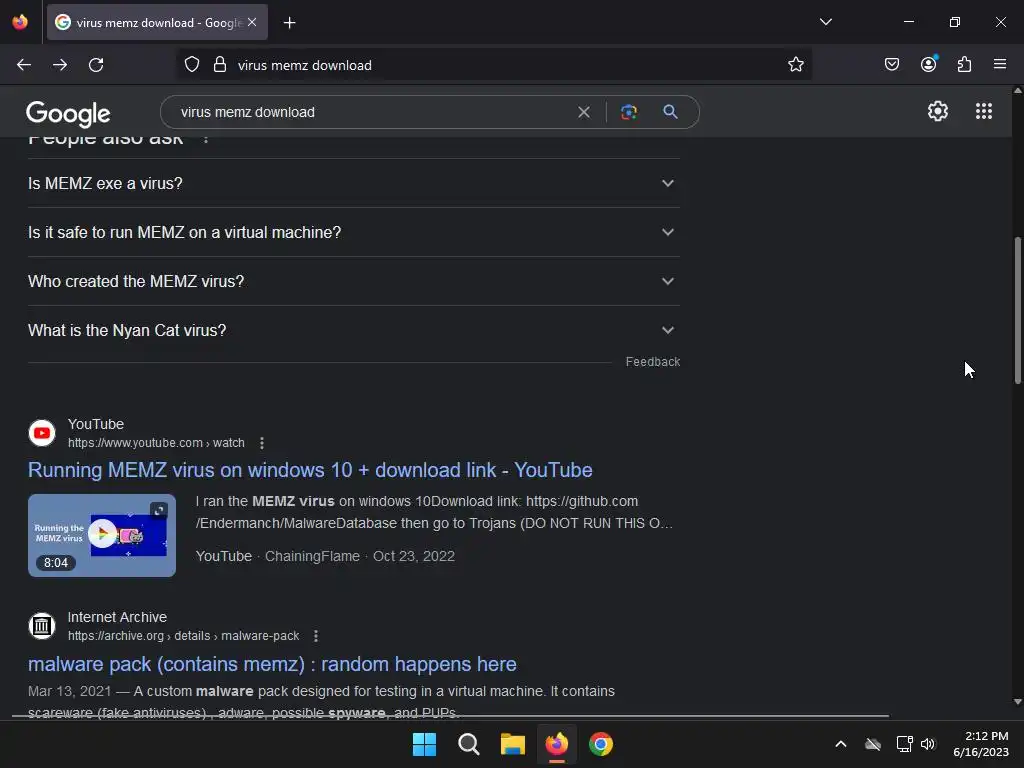Open Windows taskbar Search
This screenshot has width=1024, height=768.
point(468,744)
